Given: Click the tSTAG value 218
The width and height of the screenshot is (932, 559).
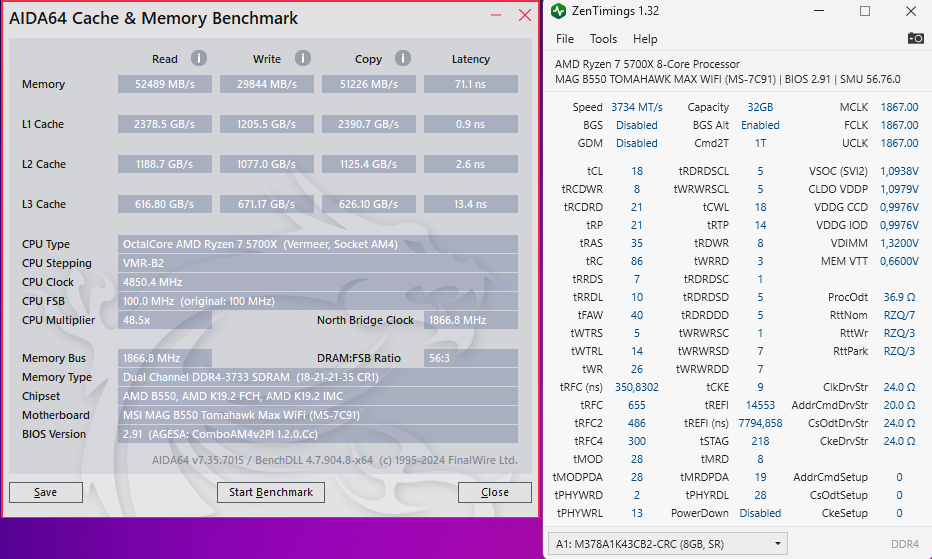Looking at the screenshot, I should pyautogui.click(x=760, y=441).
